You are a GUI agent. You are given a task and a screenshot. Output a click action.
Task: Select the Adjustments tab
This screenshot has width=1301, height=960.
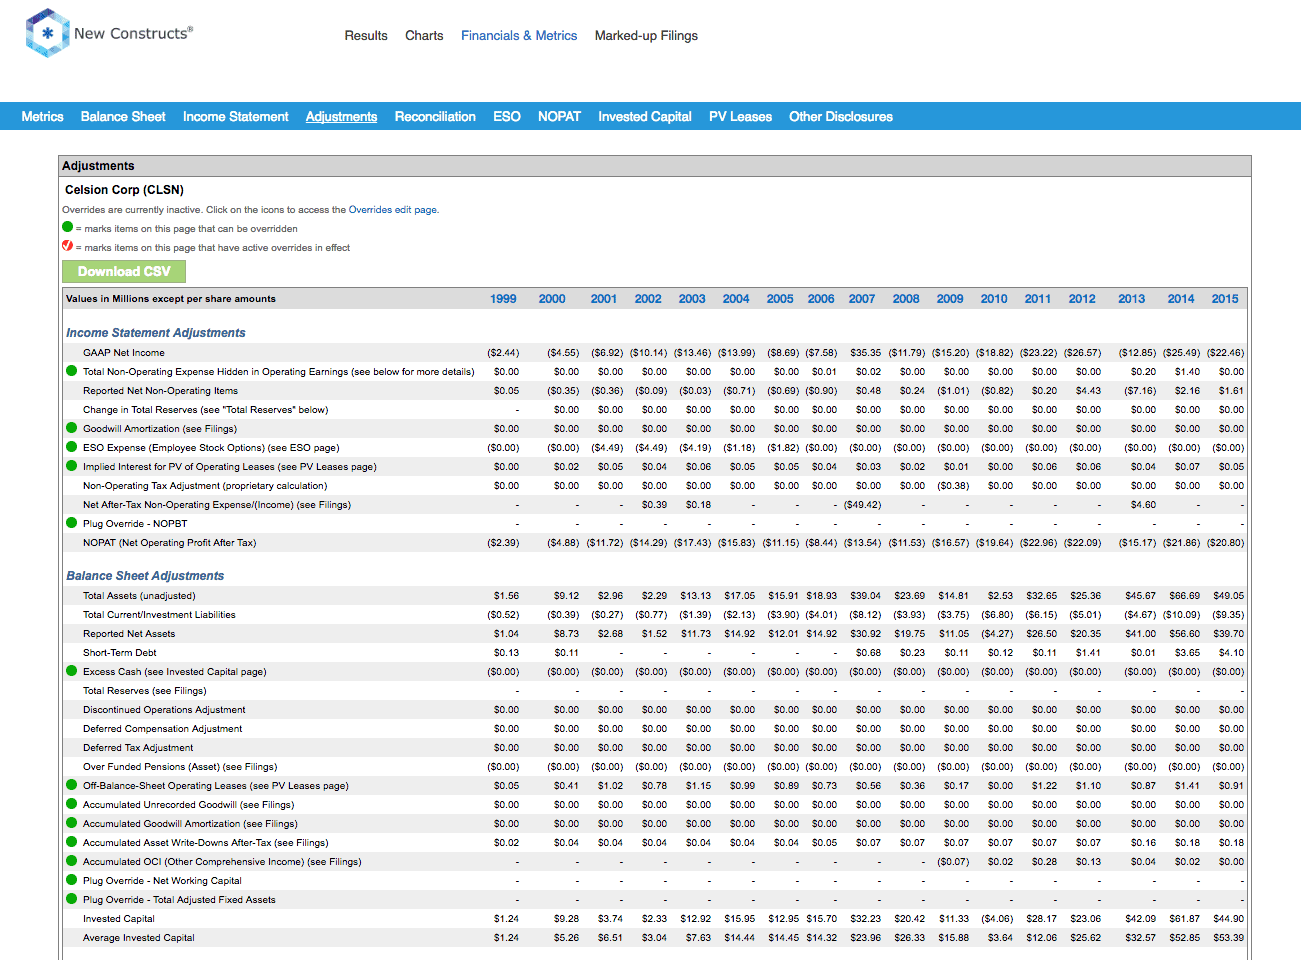tap(341, 116)
